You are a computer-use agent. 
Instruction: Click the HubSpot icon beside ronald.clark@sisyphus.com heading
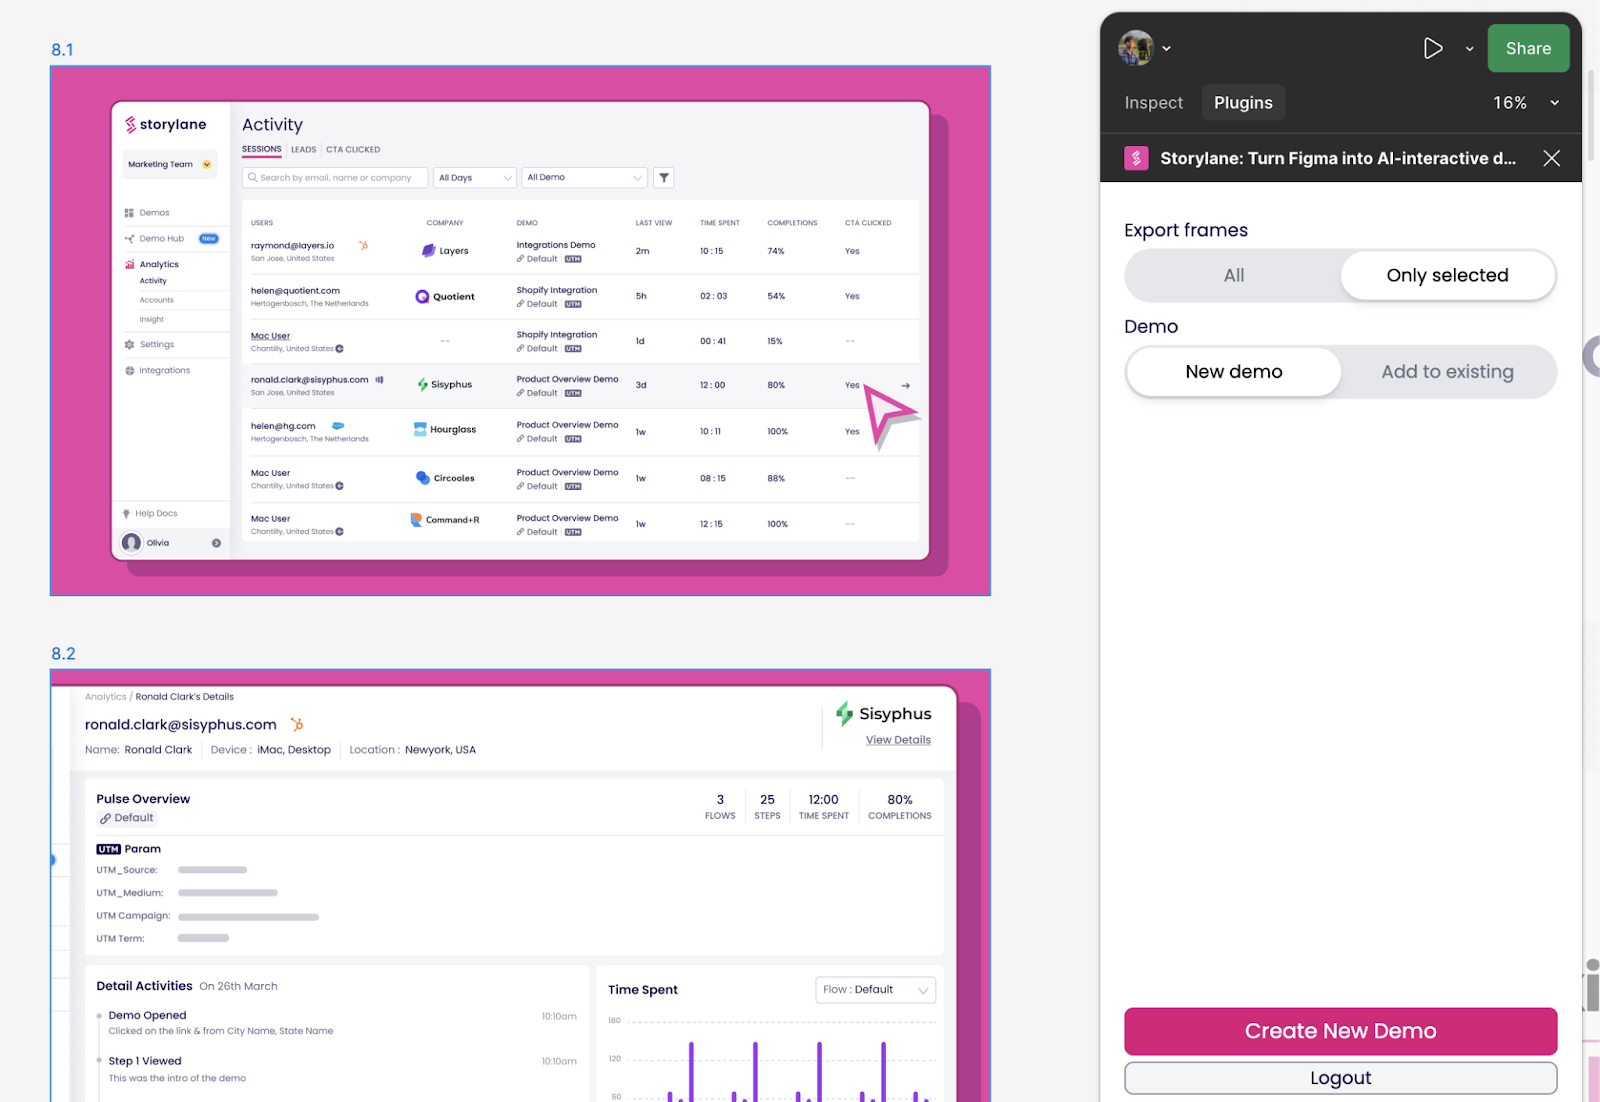point(297,725)
